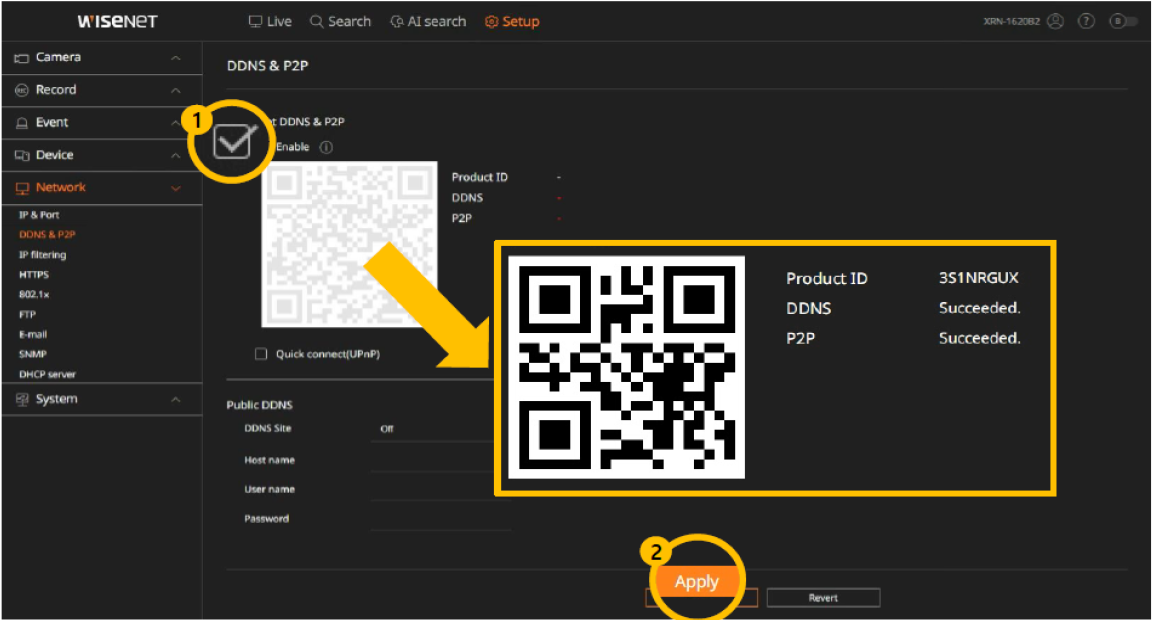This screenshot has width=1152, height=620.
Task: Click the info icon beside Enable
Action: point(325,147)
